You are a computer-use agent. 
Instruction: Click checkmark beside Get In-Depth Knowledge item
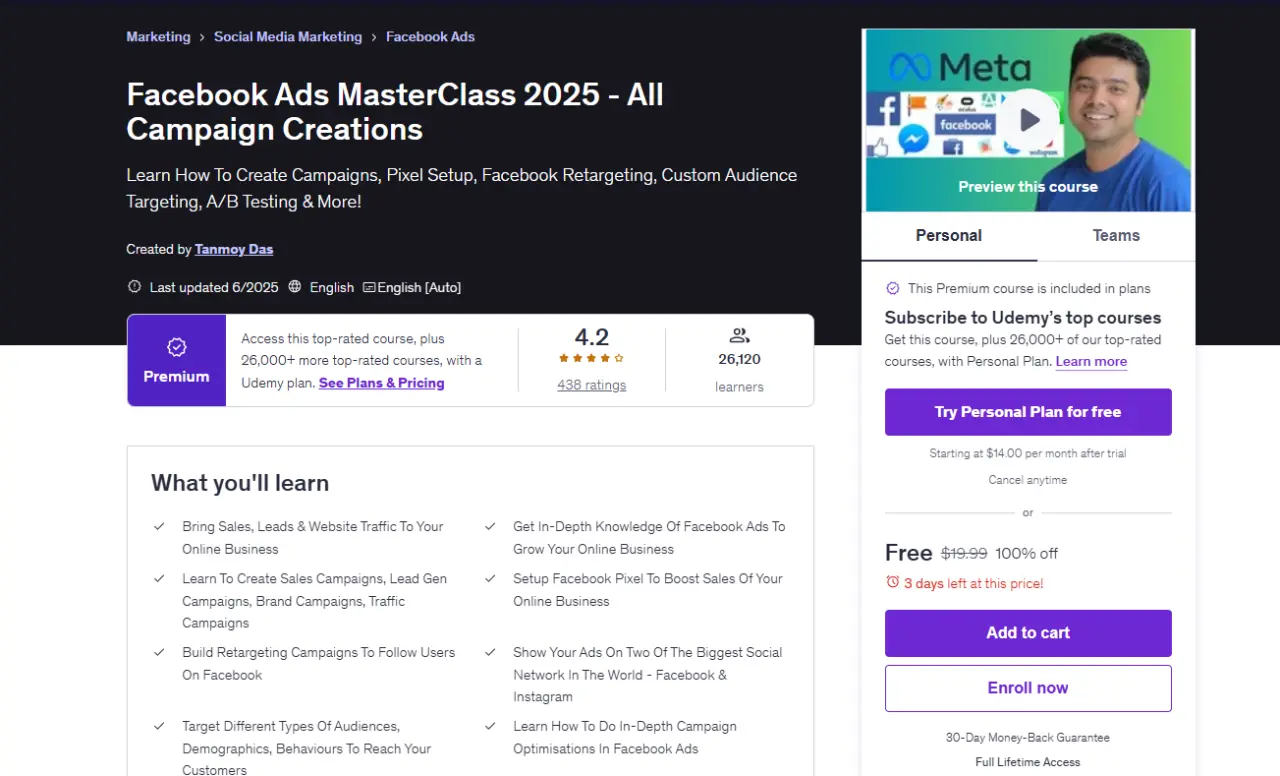(x=491, y=526)
